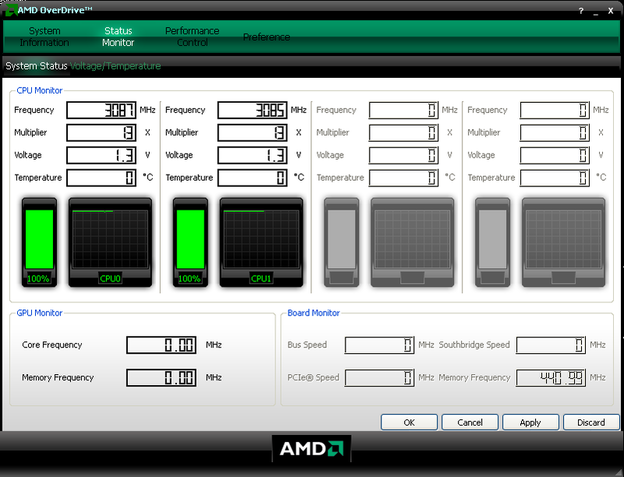Click the CPU1 label under graph
Viewport: 624px width, 477px height.
click(261, 278)
